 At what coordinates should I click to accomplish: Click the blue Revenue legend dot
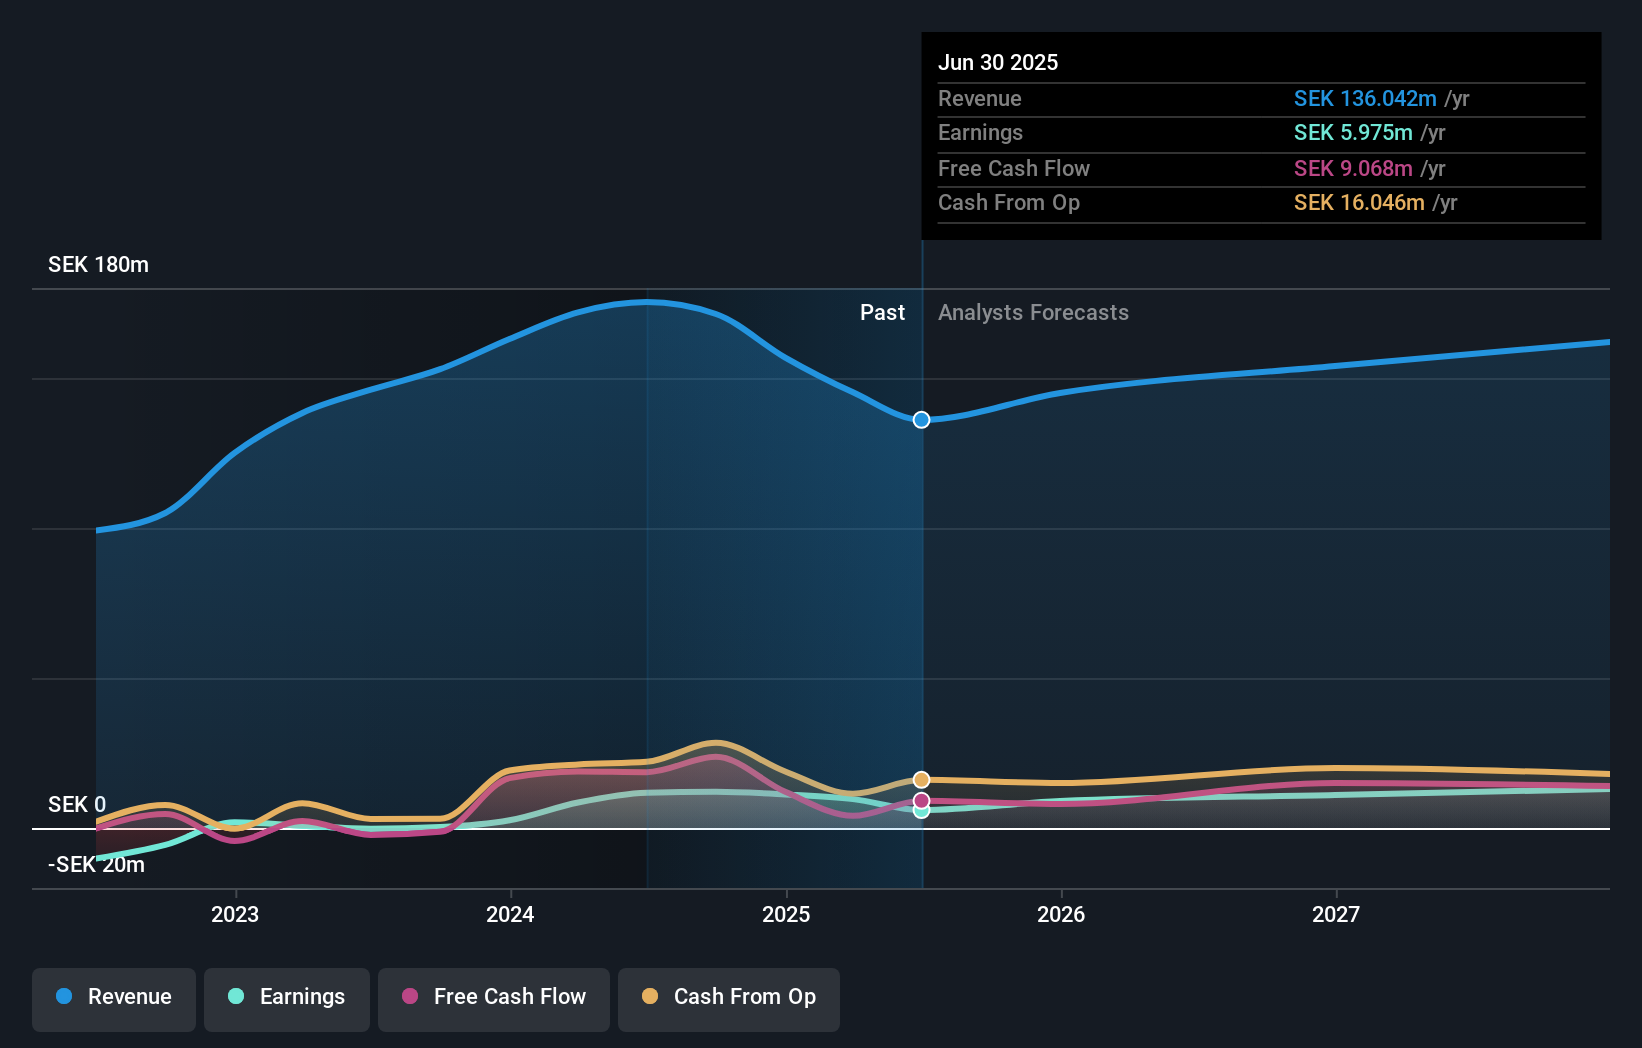64,998
